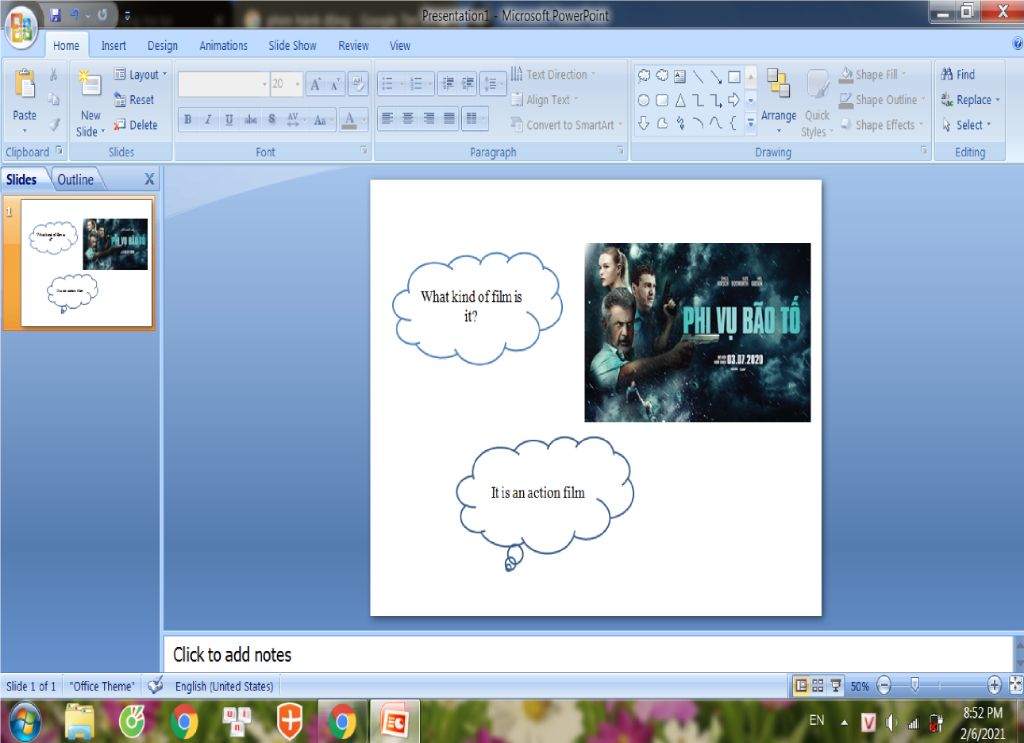Decrease the font size with Shrink Font
Image resolution: width=1024 pixels, height=743 pixels.
335,84
